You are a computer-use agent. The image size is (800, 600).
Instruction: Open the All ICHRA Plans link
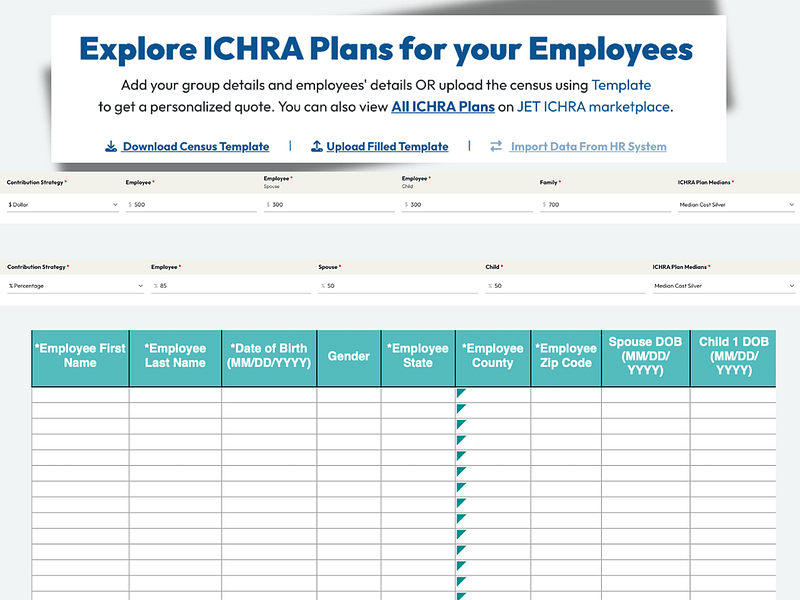[x=443, y=107]
